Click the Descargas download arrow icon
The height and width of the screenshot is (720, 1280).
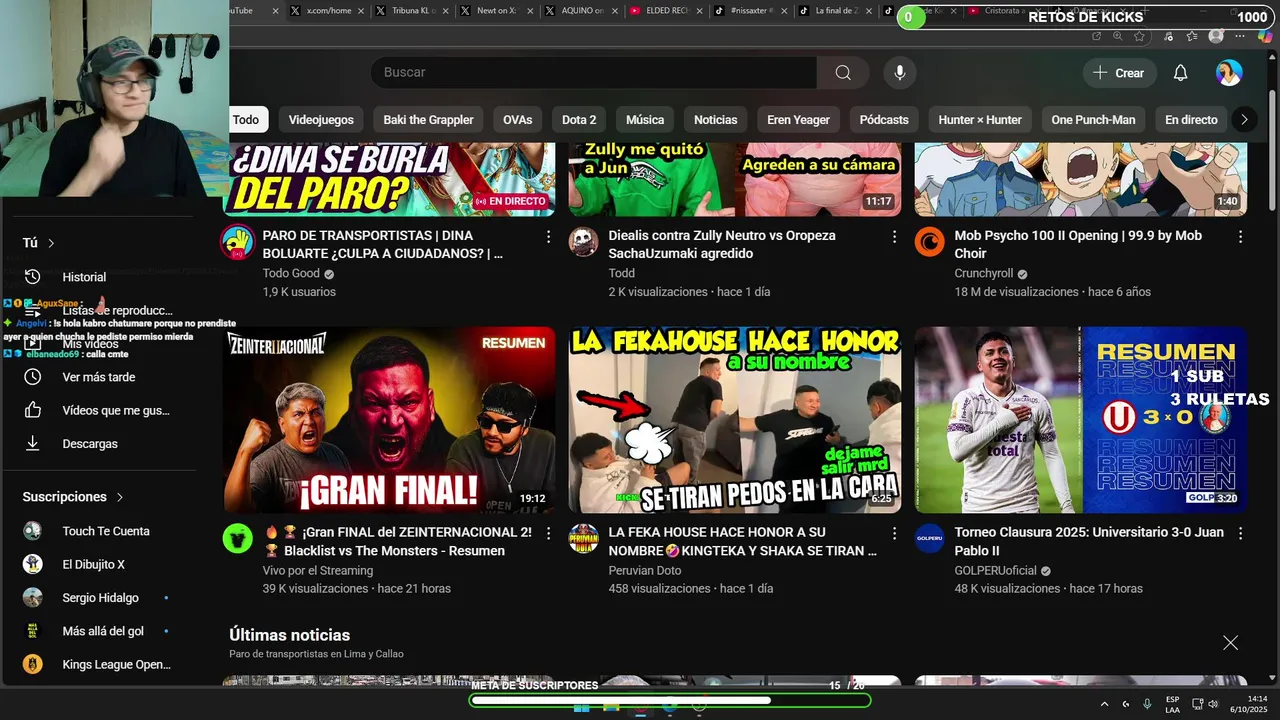click(x=33, y=443)
